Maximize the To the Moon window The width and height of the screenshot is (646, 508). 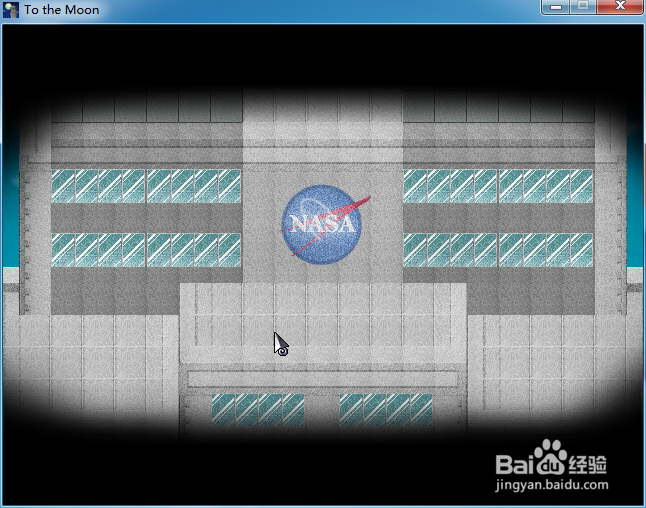coord(583,7)
